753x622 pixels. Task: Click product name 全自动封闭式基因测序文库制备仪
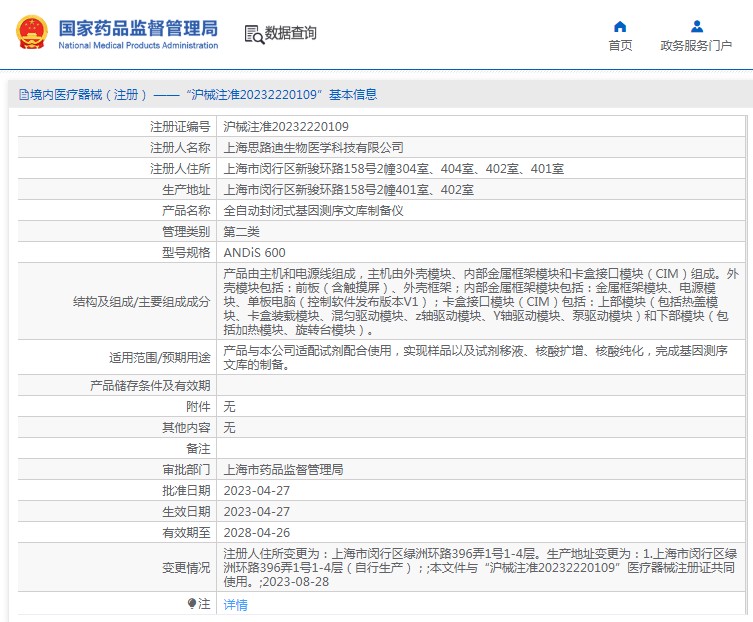(313, 211)
